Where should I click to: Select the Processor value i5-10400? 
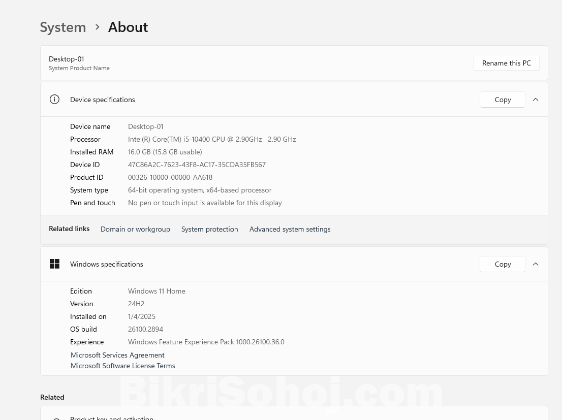(x=212, y=139)
